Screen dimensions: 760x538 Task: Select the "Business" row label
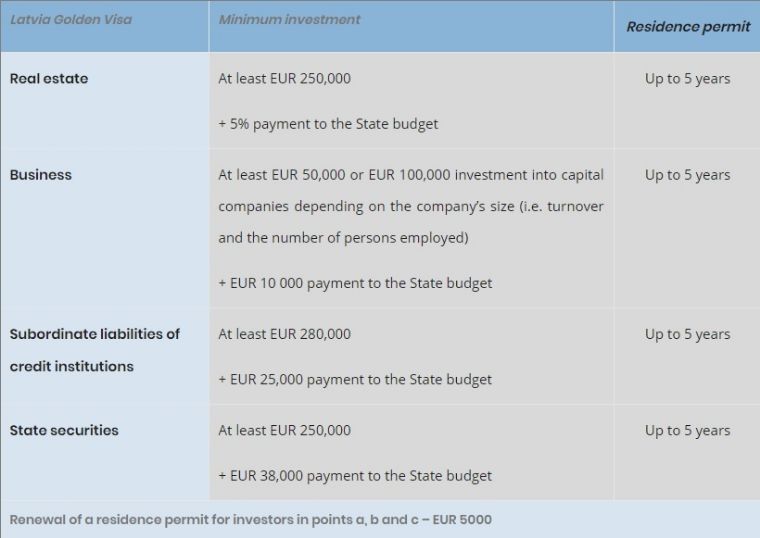point(41,174)
